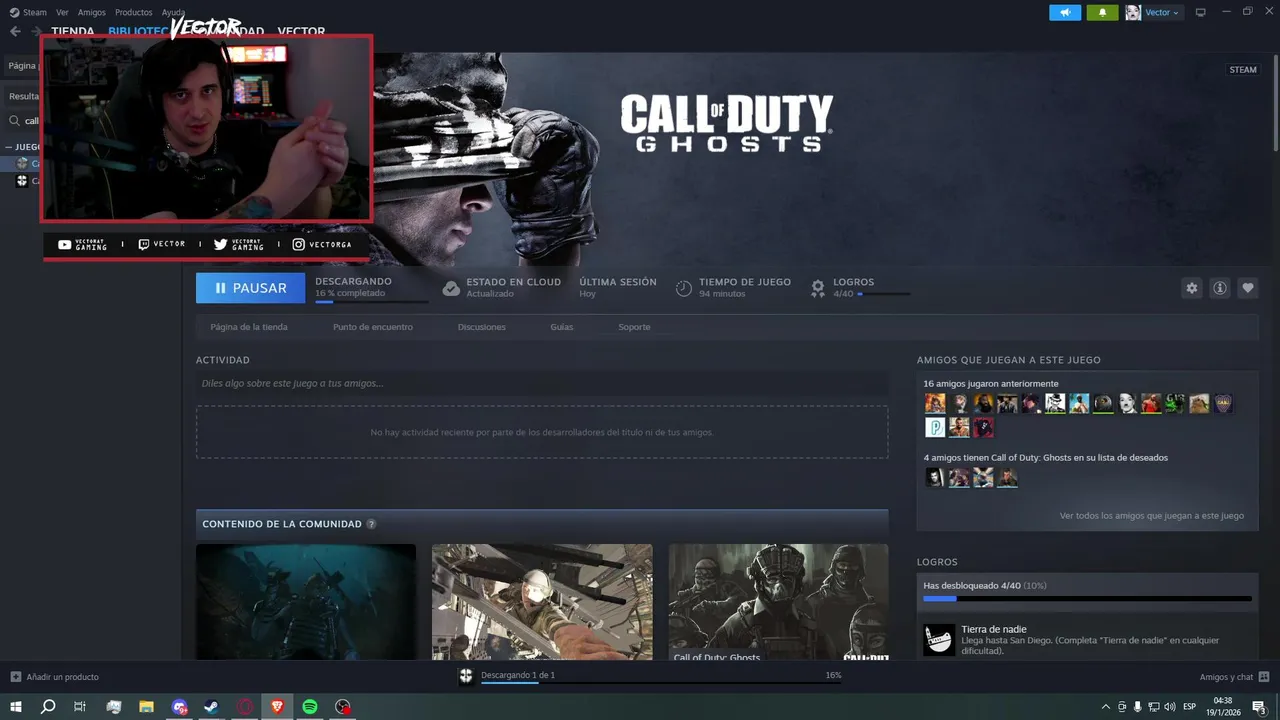Open File Explorer from taskbar
This screenshot has width=1280, height=720.
coord(146,707)
